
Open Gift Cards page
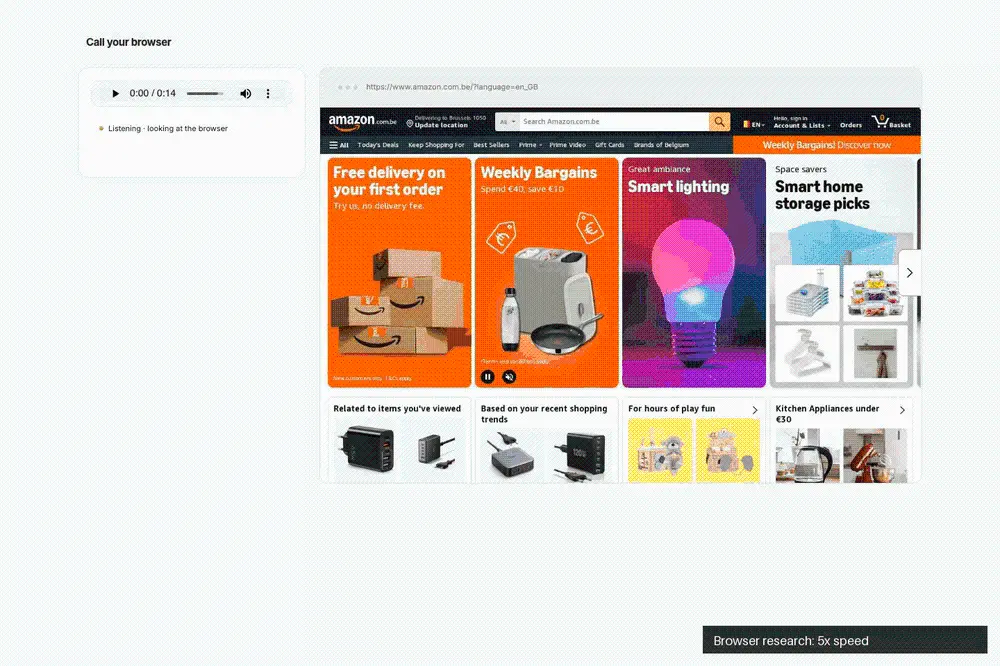click(x=610, y=145)
